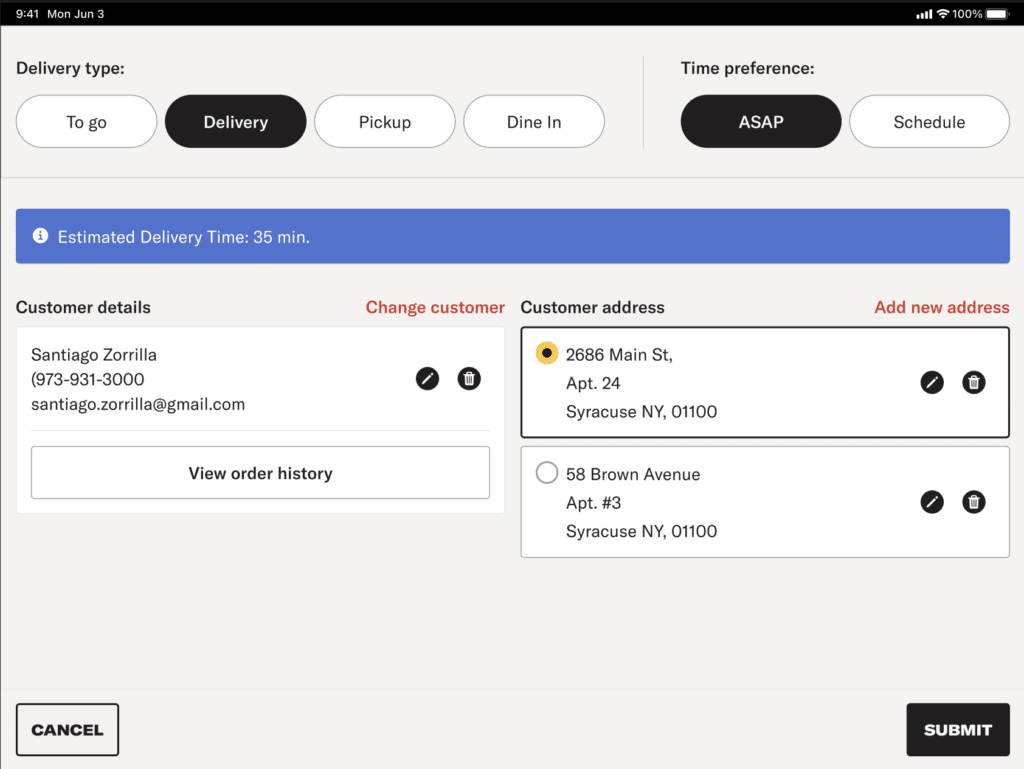Switch delivery type to Dine In
This screenshot has height=769, width=1024.
534,121
